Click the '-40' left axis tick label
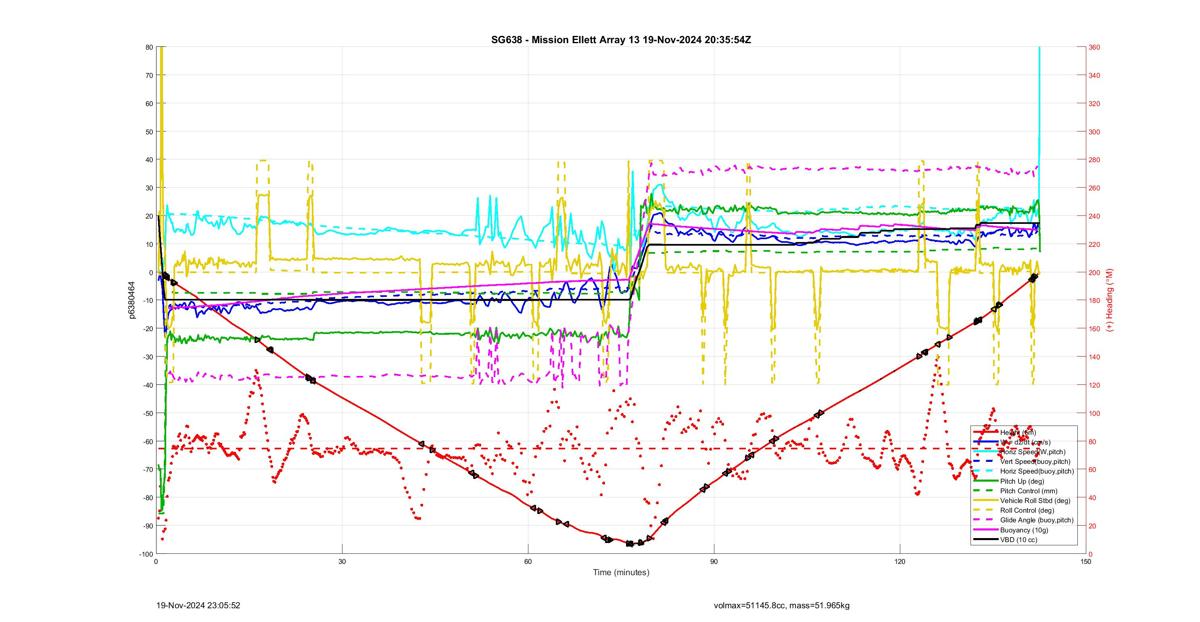The height and width of the screenshot is (622, 1200). click(x=146, y=385)
